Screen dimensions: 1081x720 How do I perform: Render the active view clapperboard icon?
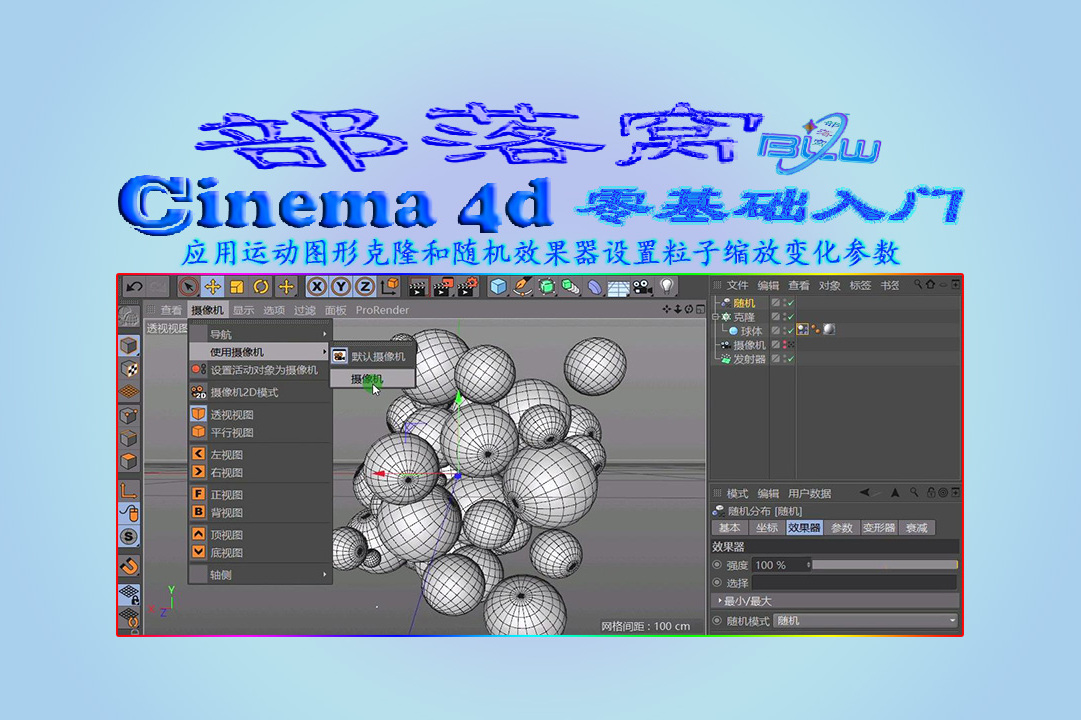418,287
